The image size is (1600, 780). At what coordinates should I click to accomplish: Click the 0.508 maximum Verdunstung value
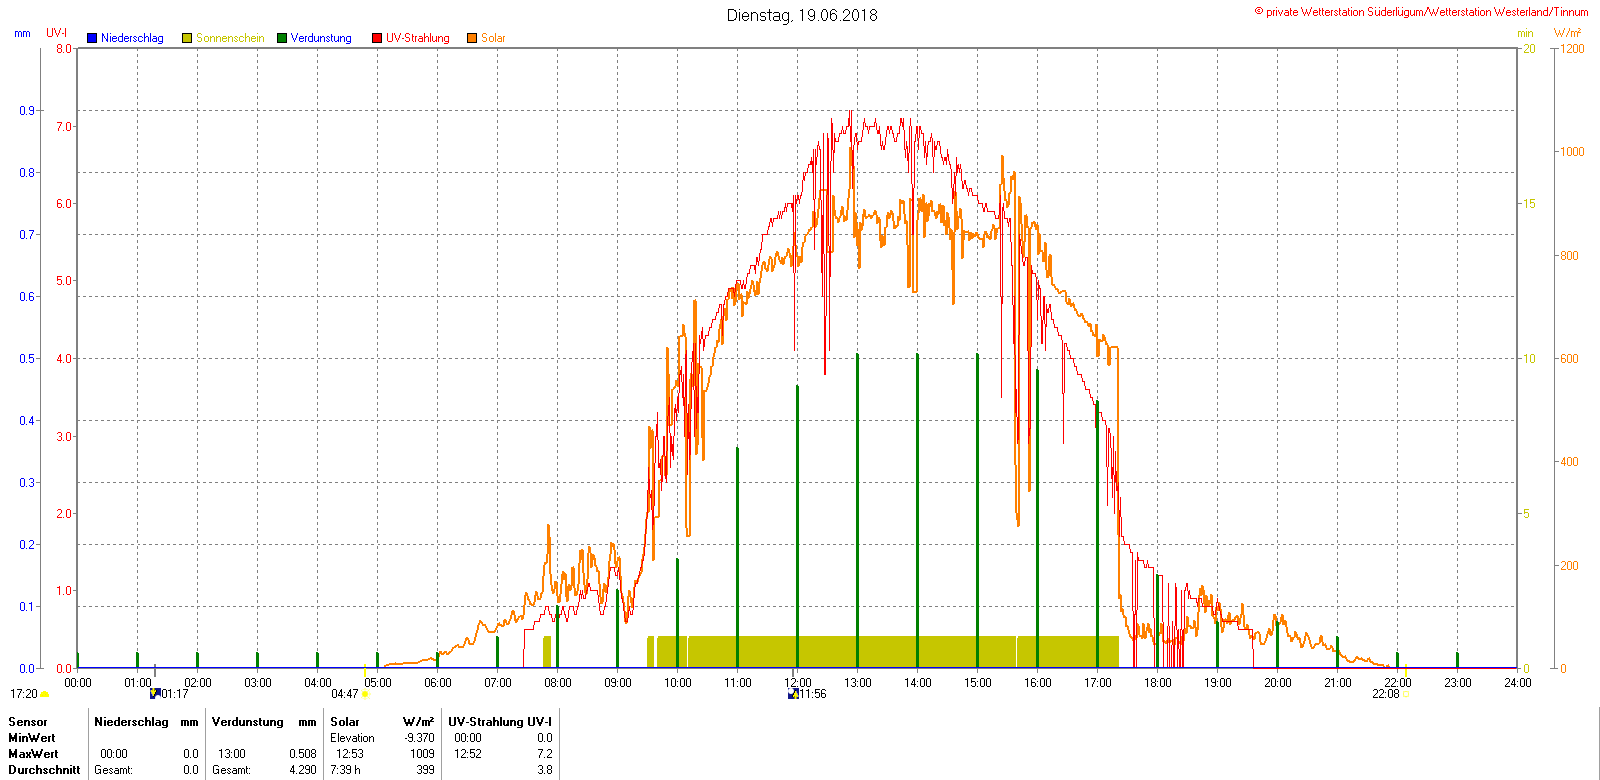(x=303, y=754)
